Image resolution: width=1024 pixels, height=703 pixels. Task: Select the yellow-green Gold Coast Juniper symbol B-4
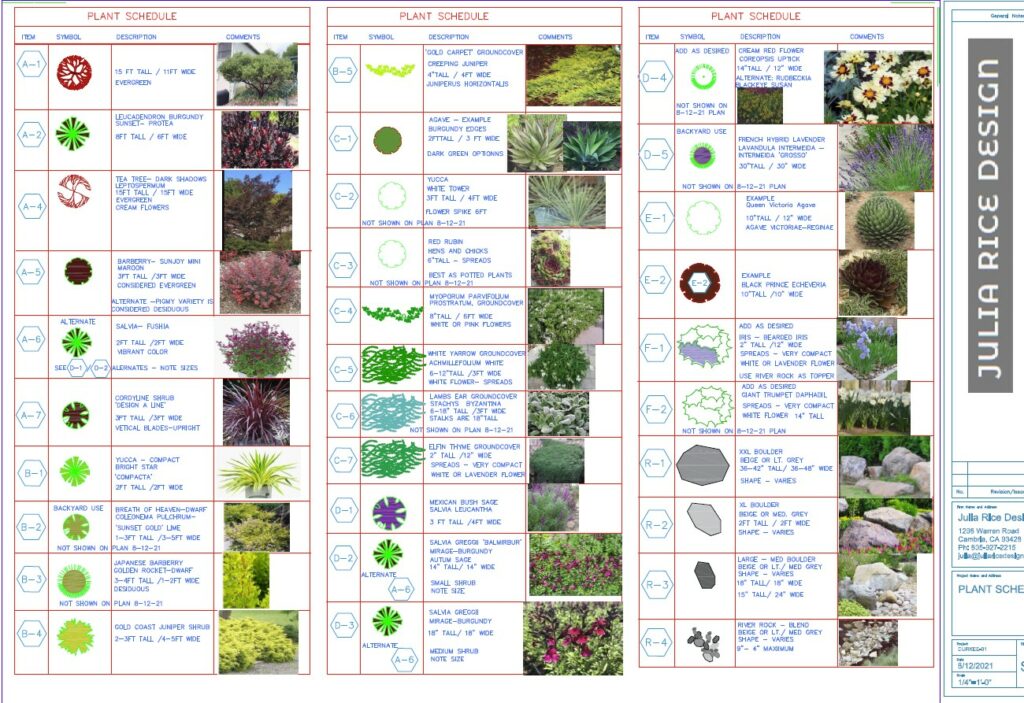click(x=76, y=637)
